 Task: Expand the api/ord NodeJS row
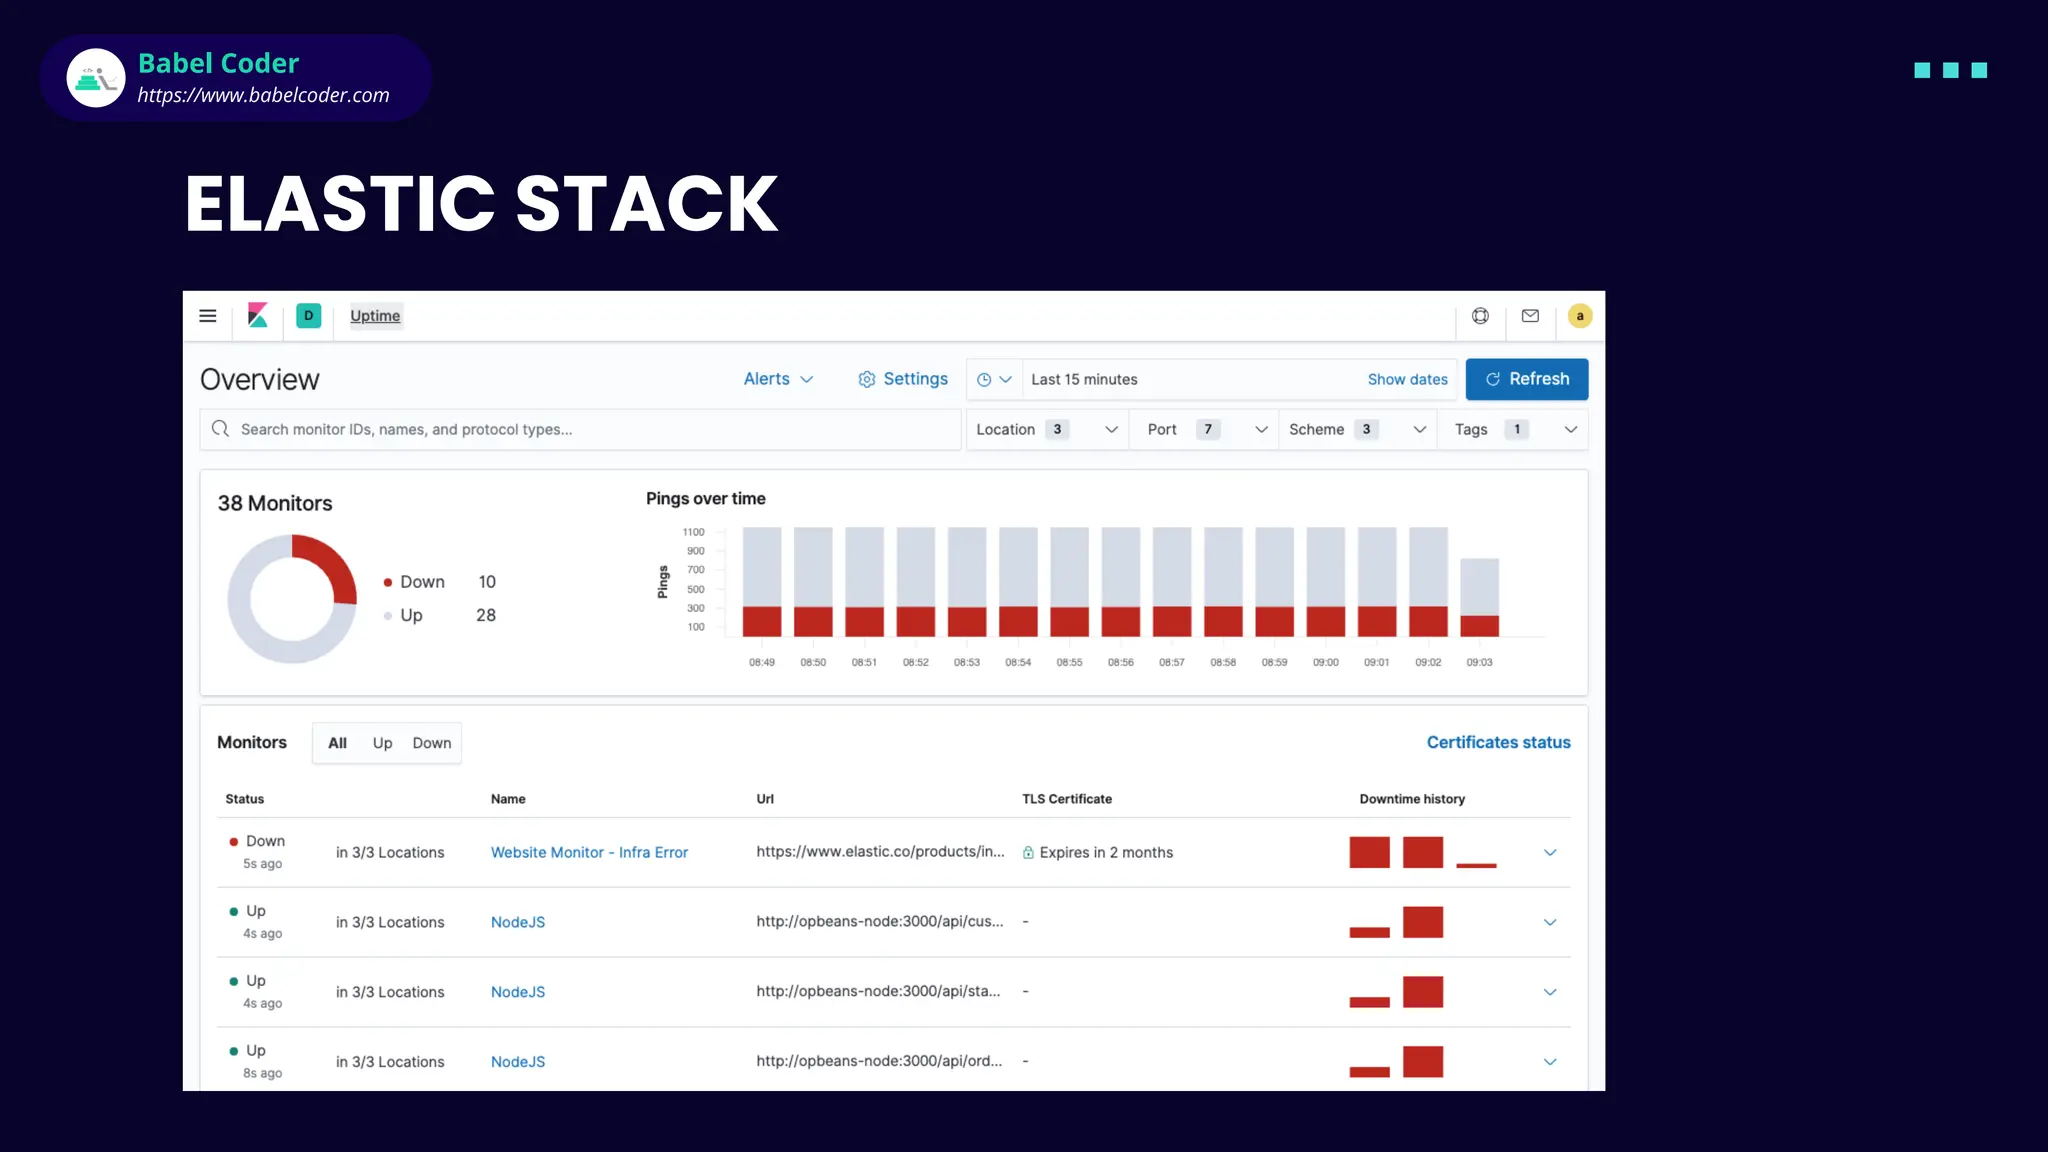coord(1550,1062)
